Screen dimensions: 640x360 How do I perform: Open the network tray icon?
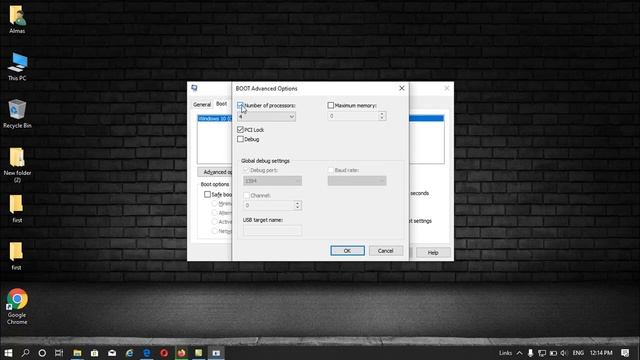click(542, 353)
